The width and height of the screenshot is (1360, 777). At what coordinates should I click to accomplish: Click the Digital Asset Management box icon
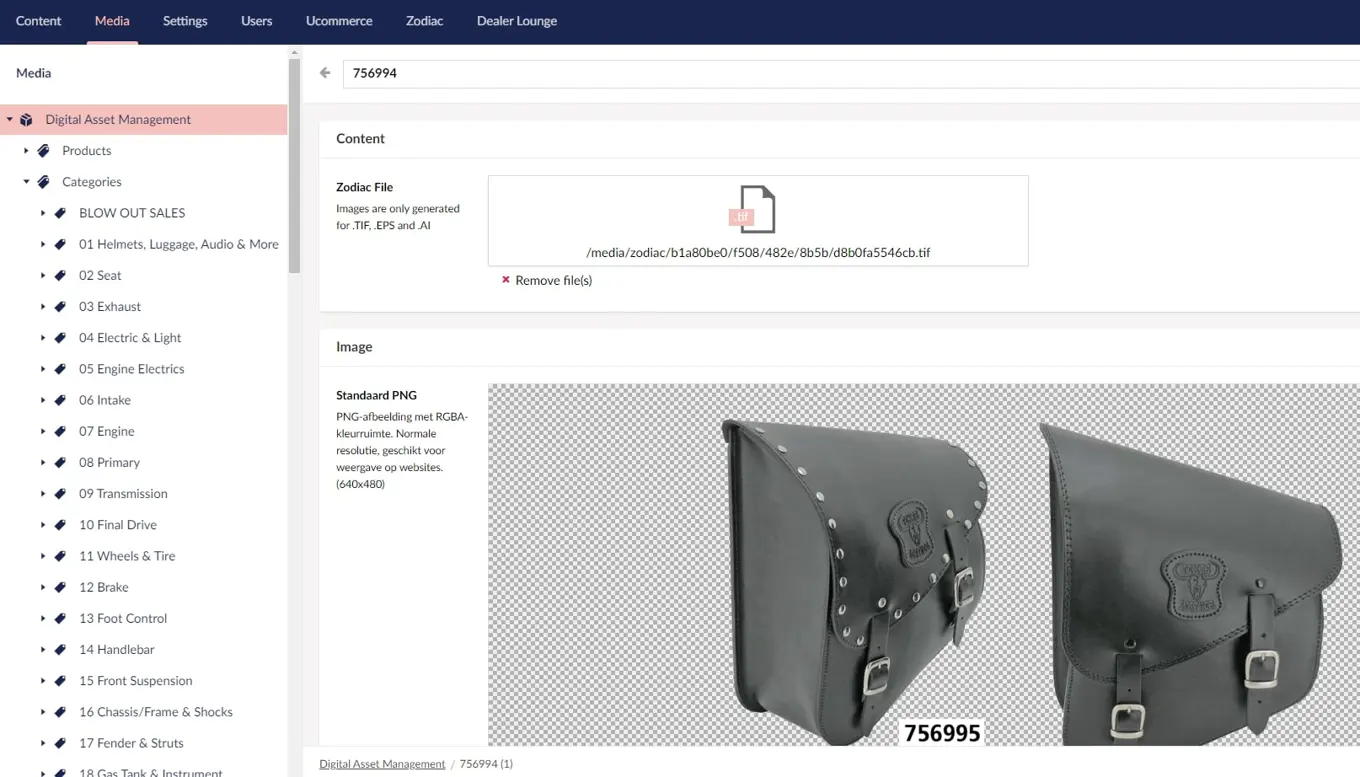tap(27, 120)
